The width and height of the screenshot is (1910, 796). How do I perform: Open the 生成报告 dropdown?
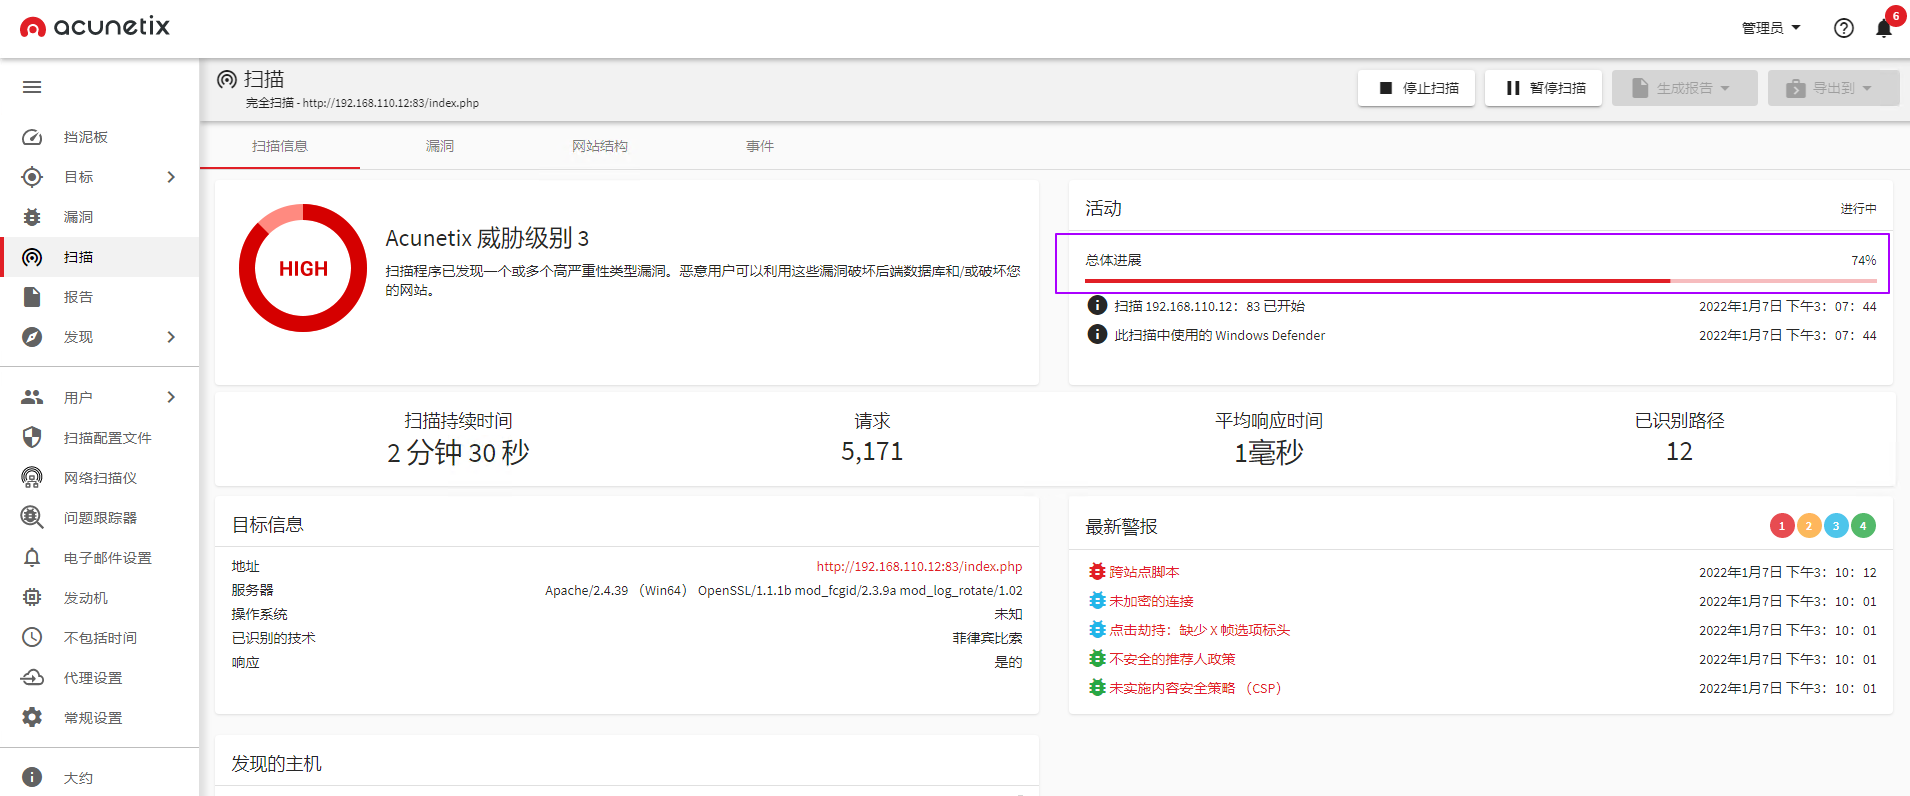click(1684, 88)
